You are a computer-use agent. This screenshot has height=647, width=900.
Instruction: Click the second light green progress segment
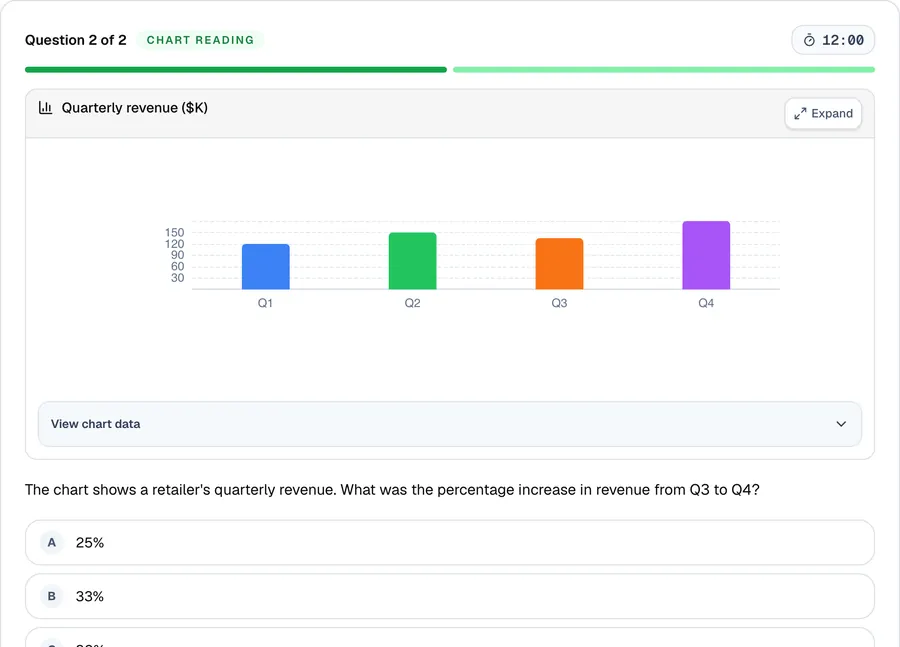click(x=664, y=69)
